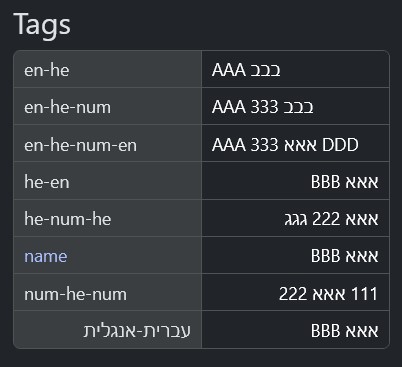Click the value AAA 333 אאא DDD
The image size is (402, 367).
[x=285, y=145]
